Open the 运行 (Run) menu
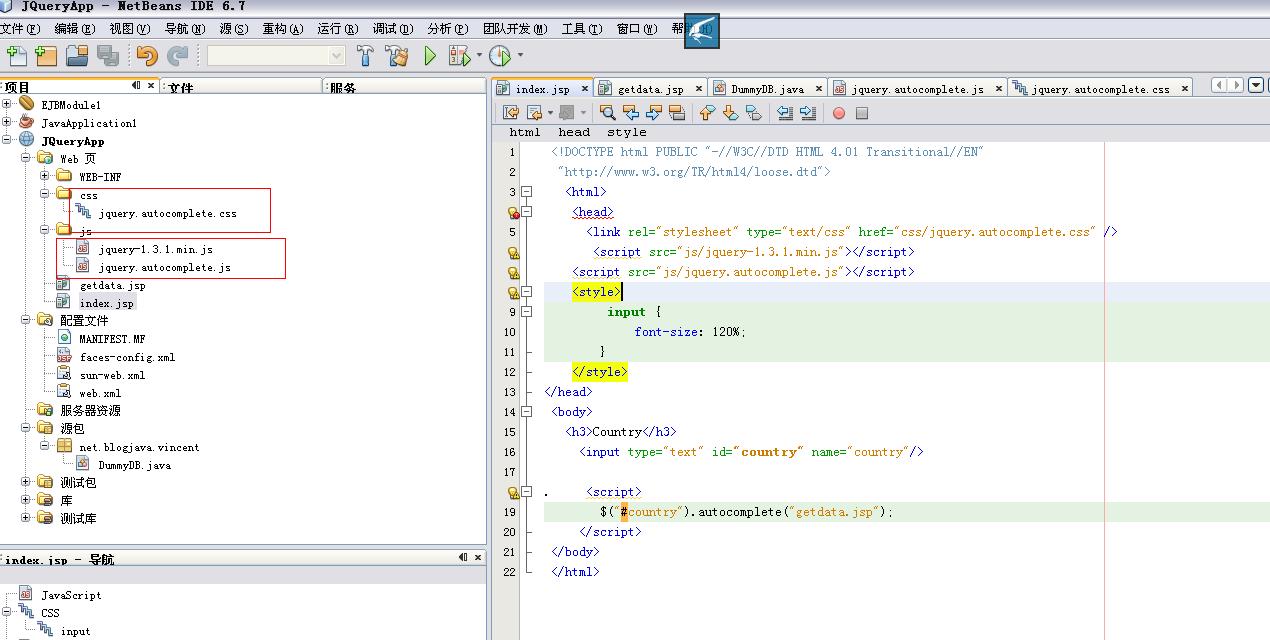The width and height of the screenshot is (1270, 640). [337, 29]
